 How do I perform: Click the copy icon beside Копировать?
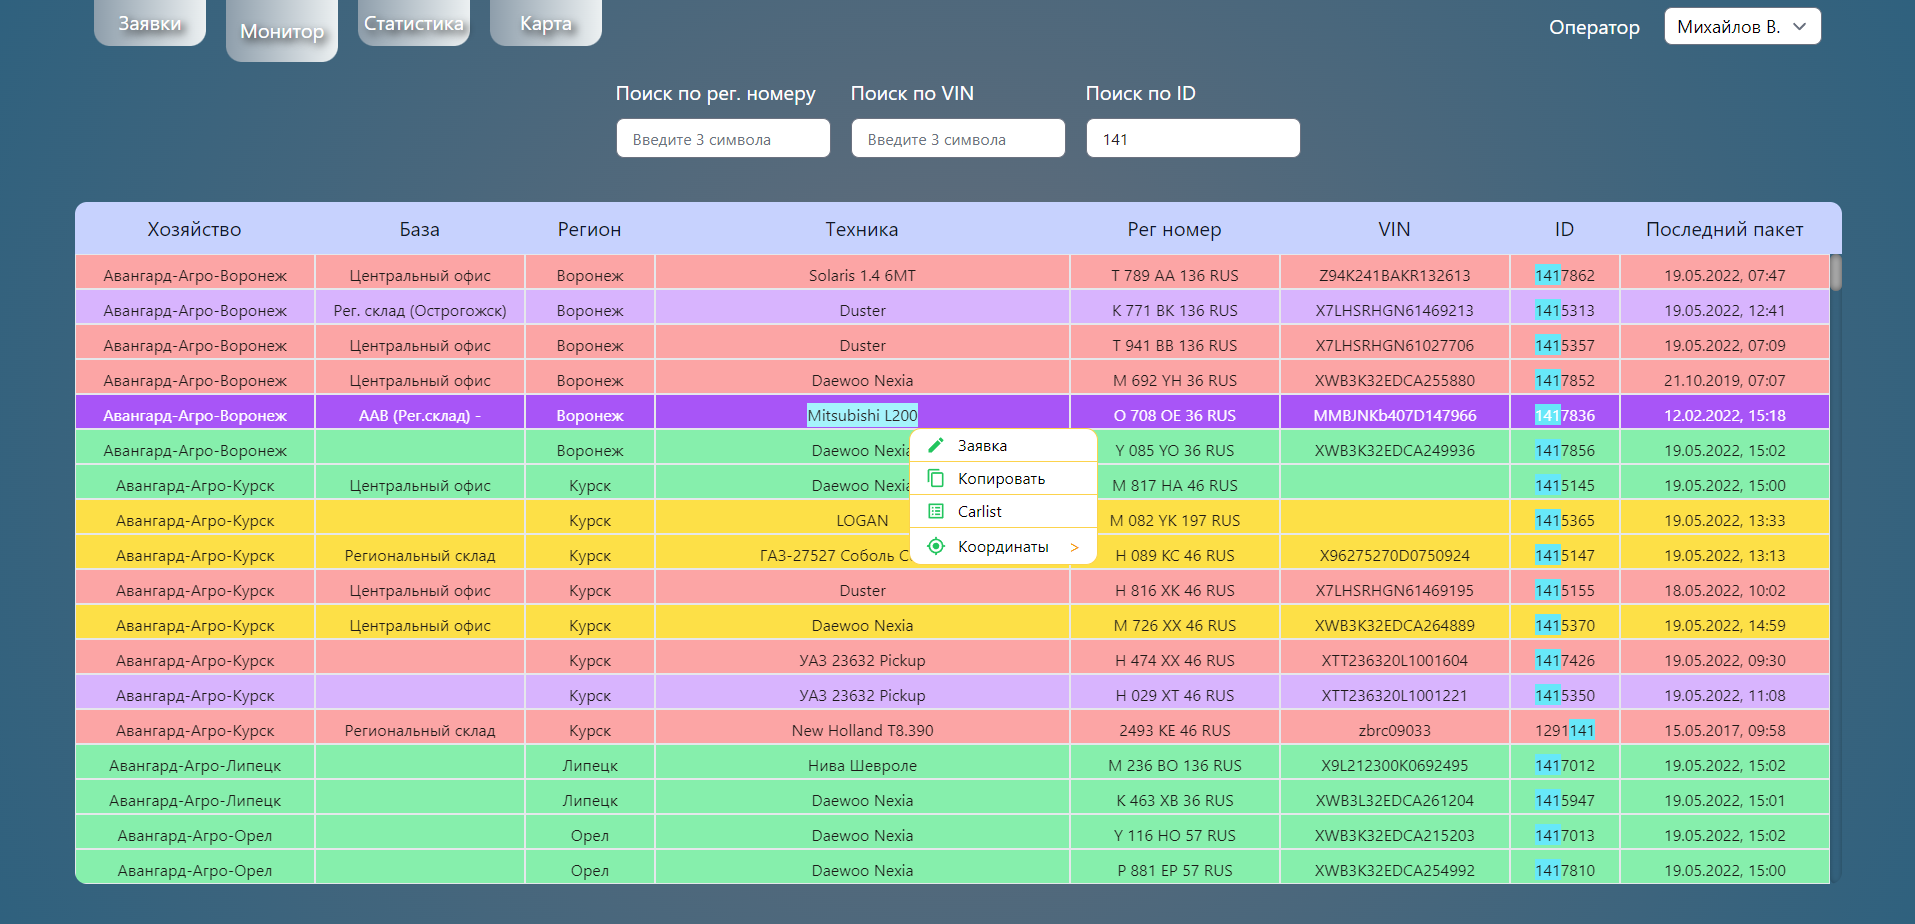point(935,478)
